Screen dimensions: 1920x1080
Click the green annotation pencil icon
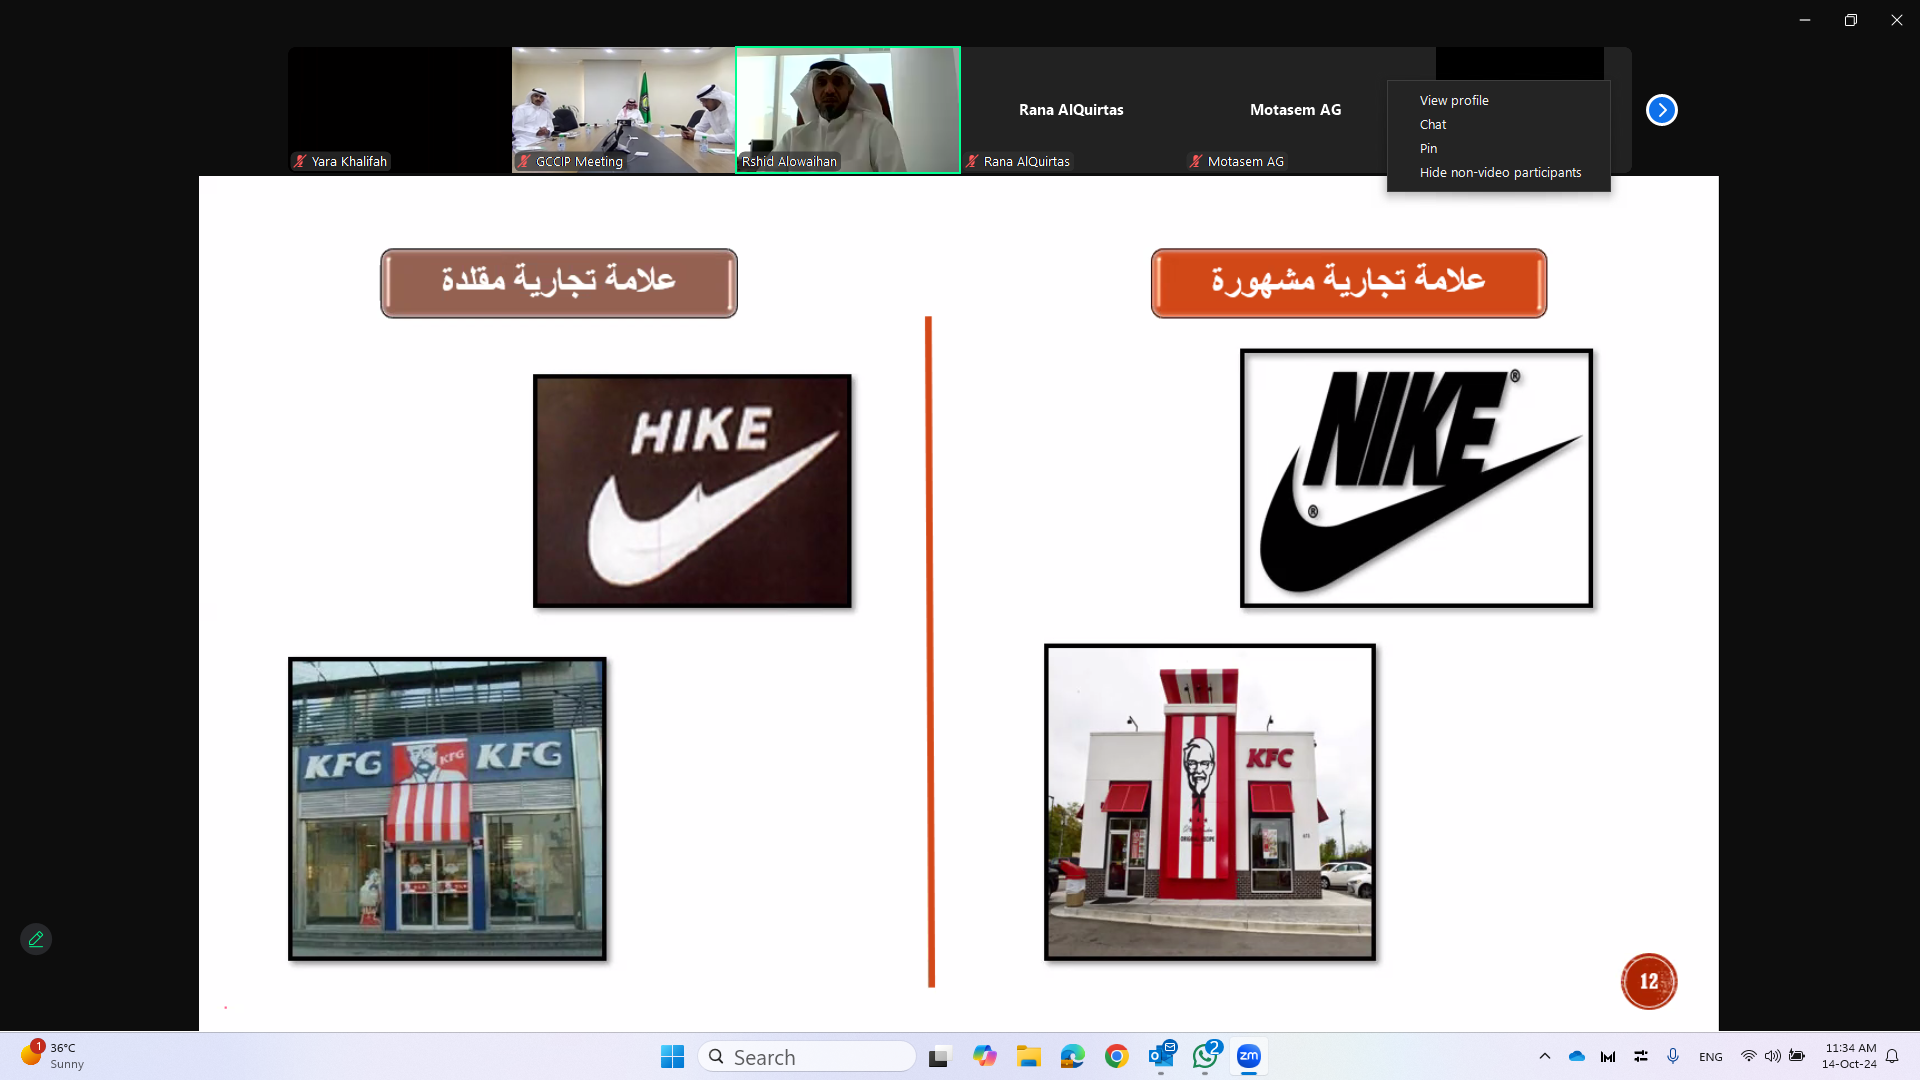coord(36,939)
